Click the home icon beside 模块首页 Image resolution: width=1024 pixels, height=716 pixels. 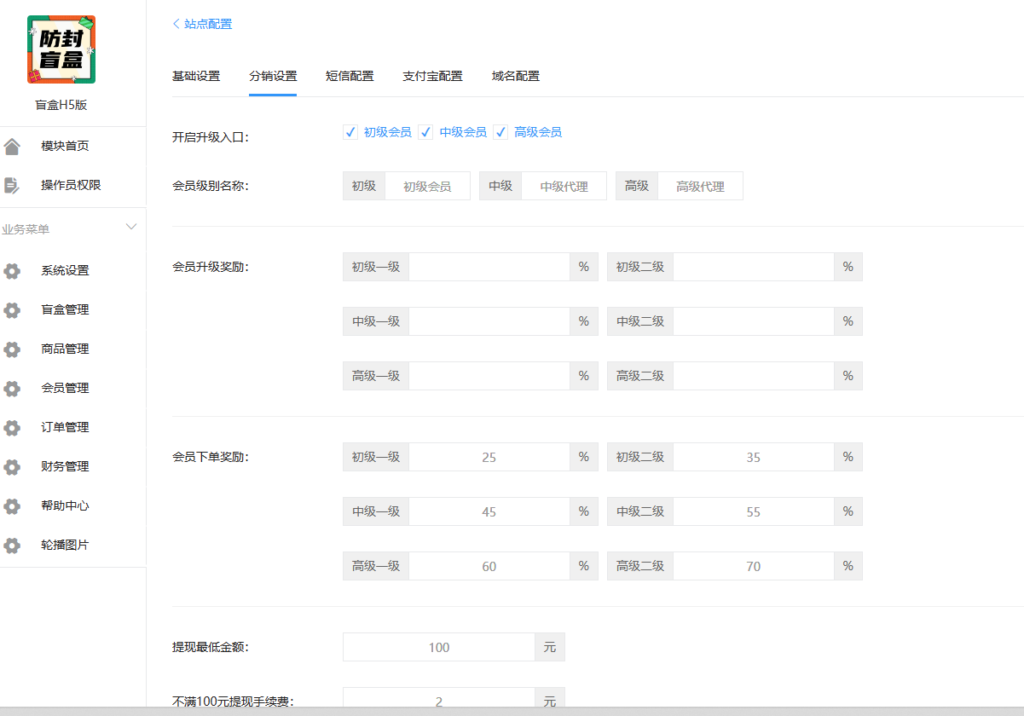[12, 147]
